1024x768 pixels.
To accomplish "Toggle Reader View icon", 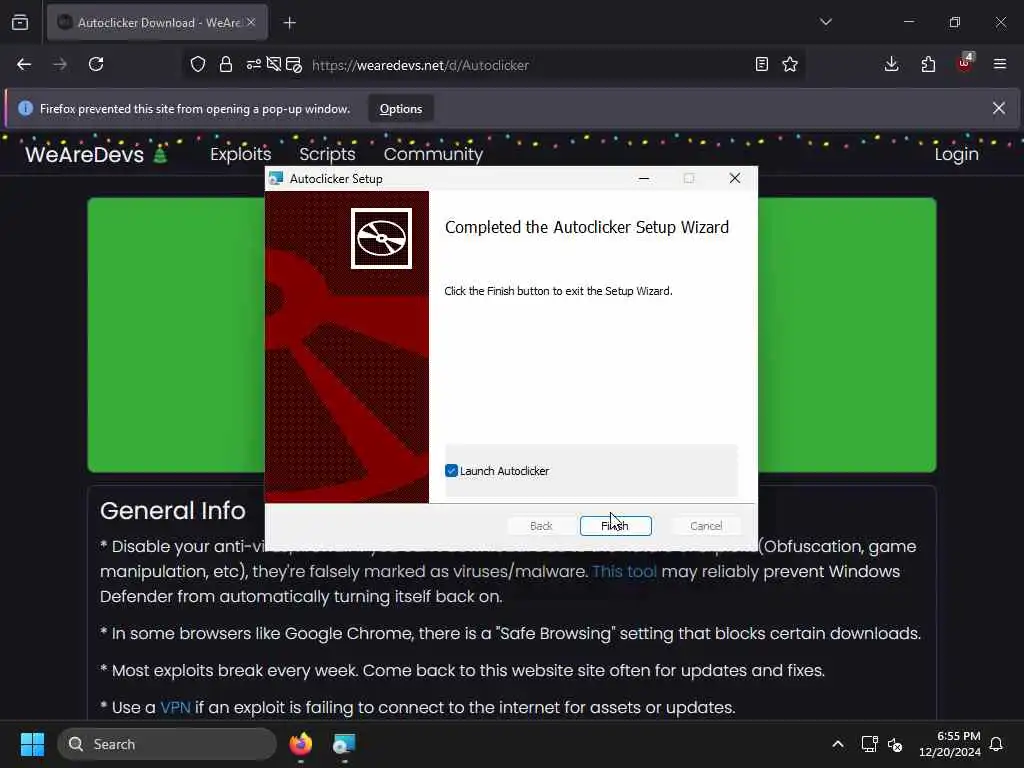I will point(761,64).
